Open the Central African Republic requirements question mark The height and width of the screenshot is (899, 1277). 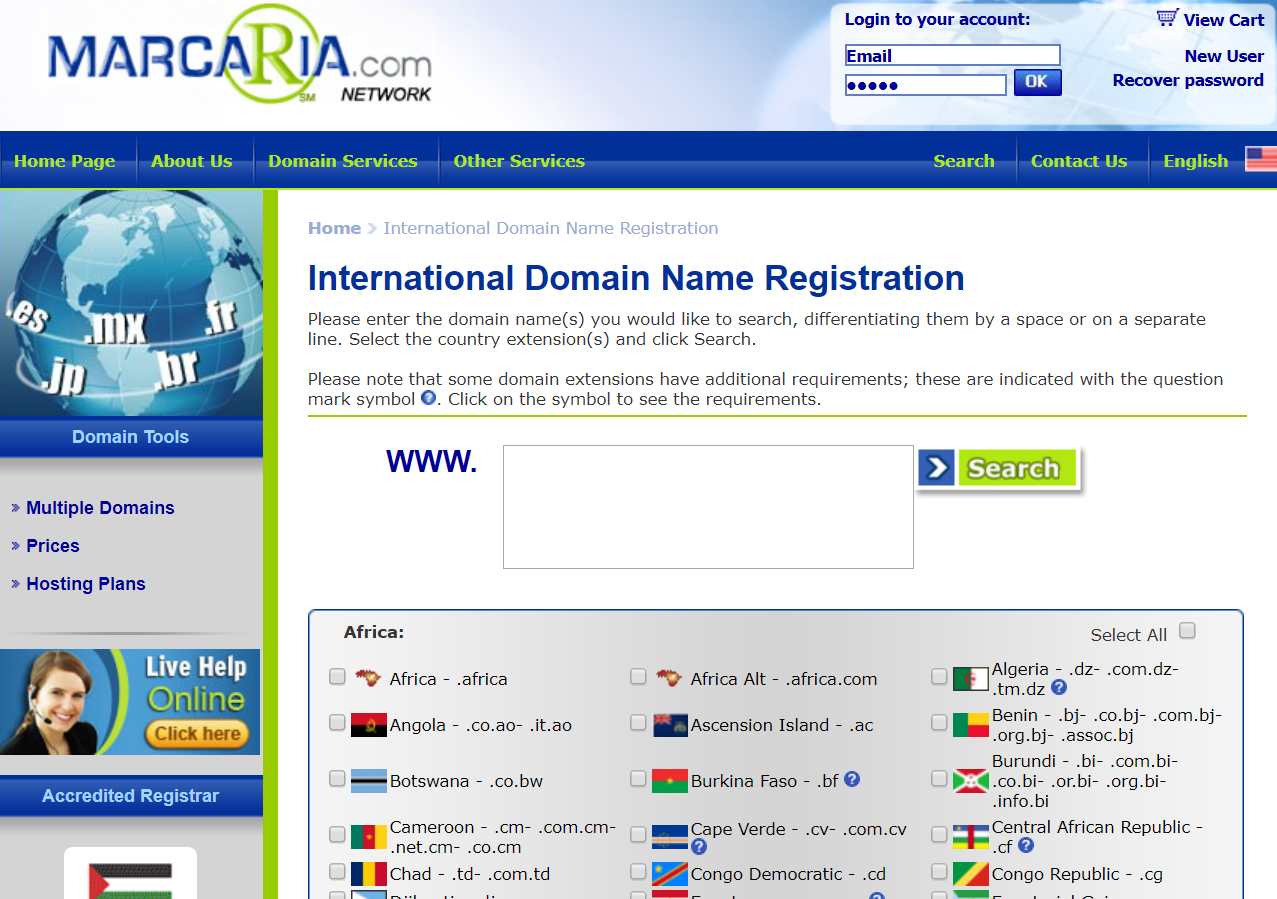1025,846
